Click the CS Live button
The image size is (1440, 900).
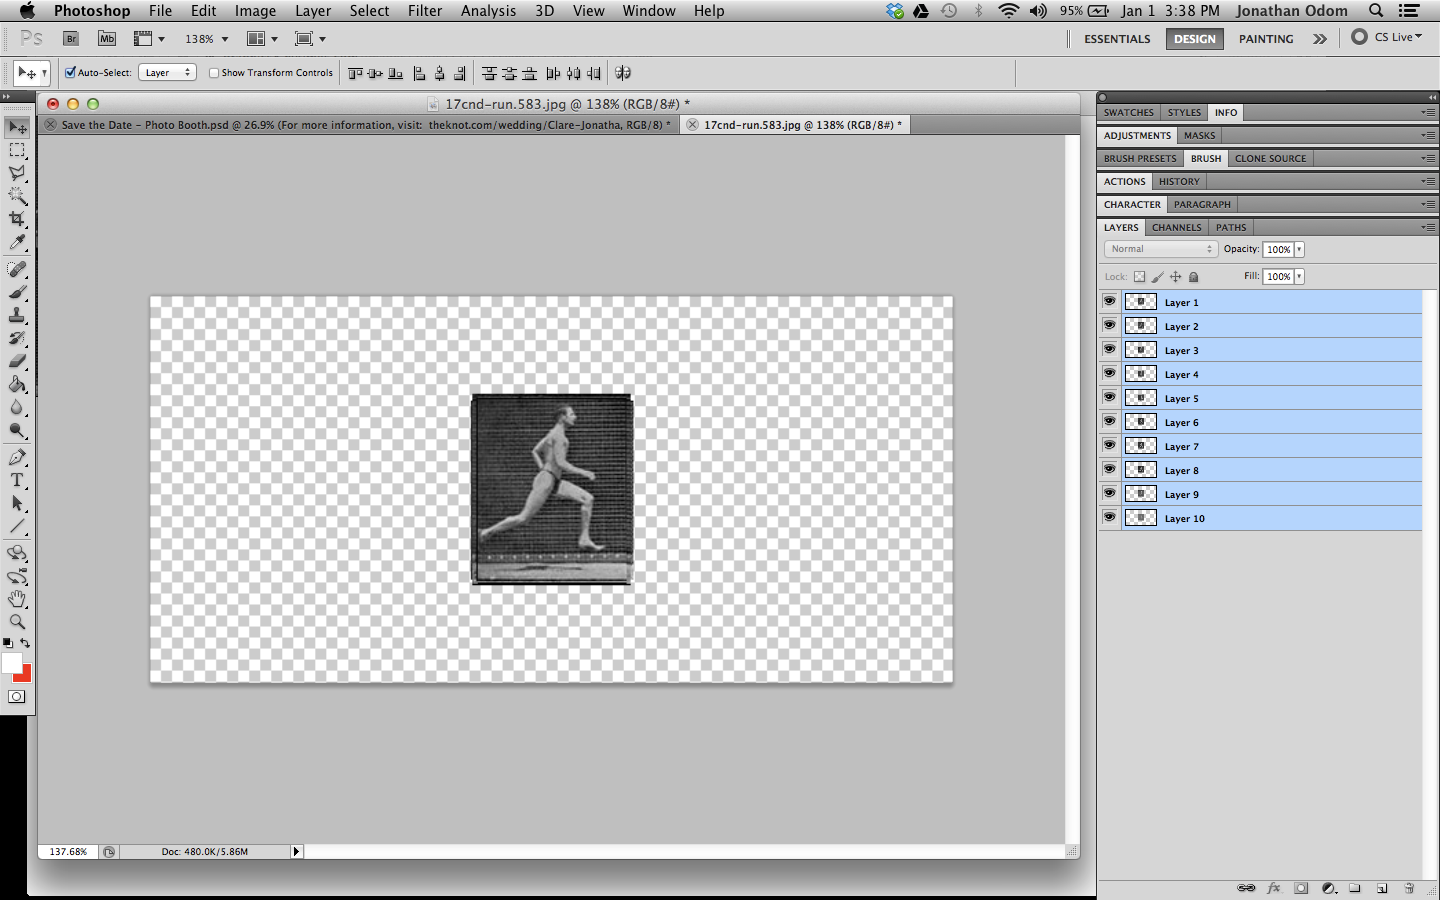(x=1388, y=36)
